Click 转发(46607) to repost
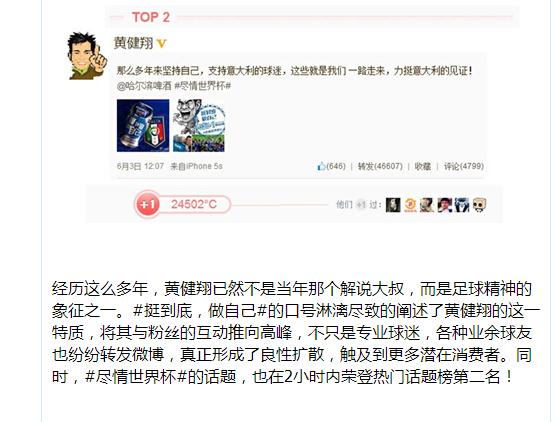The height and width of the screenshot is (422, 560). (x=380, y=166)
